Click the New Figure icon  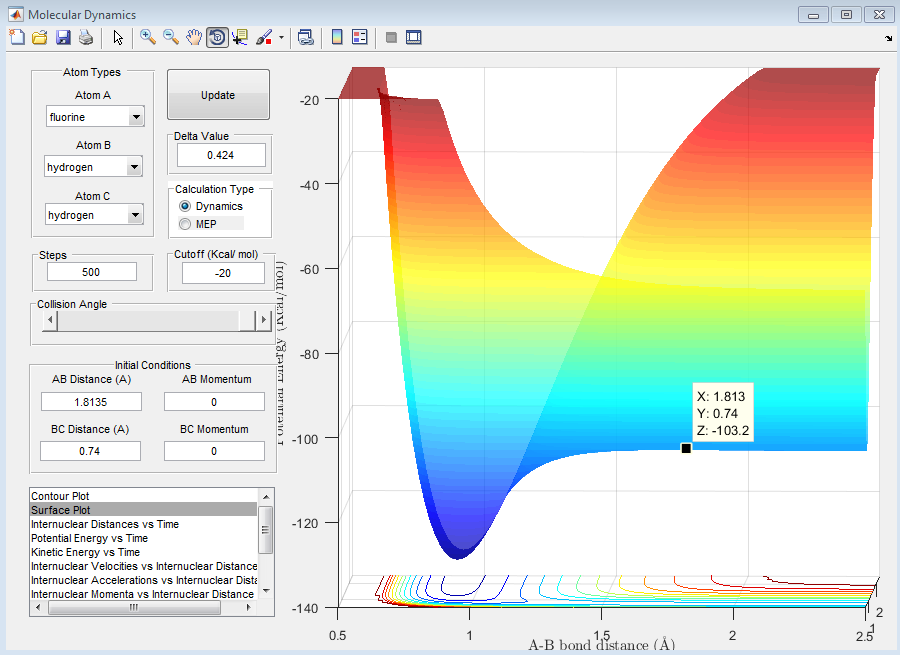click(x=16, y=37)
